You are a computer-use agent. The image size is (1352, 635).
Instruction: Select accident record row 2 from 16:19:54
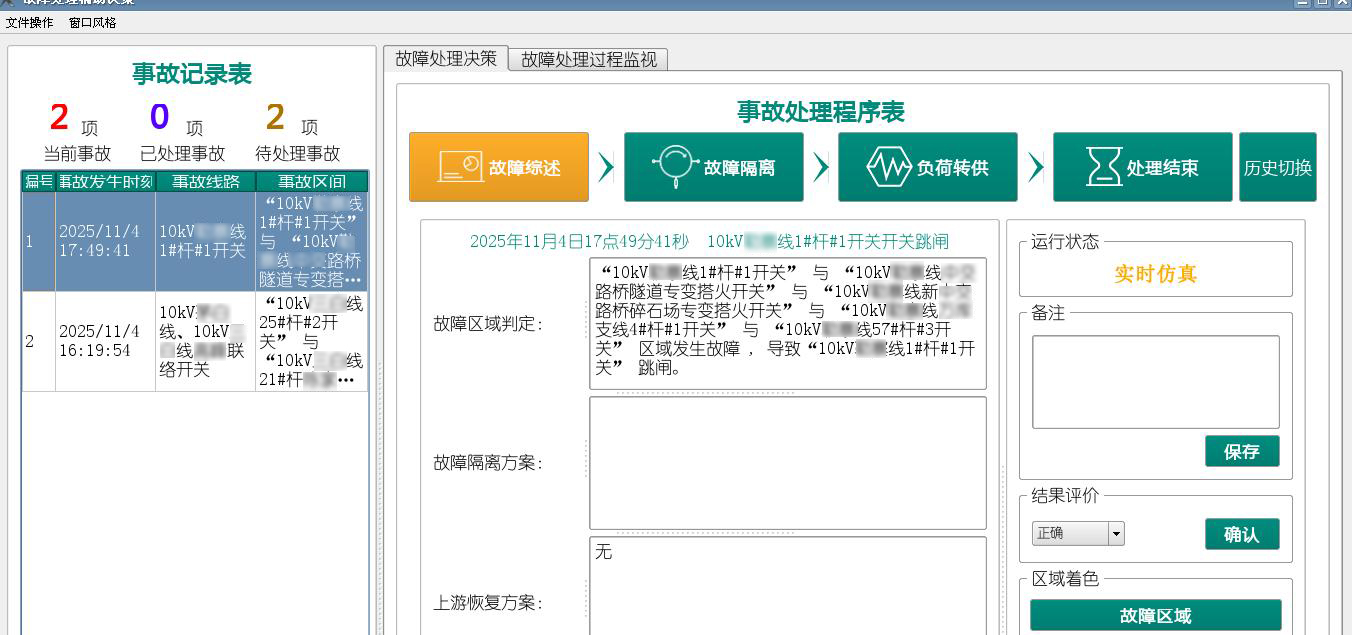pos(195,341)
